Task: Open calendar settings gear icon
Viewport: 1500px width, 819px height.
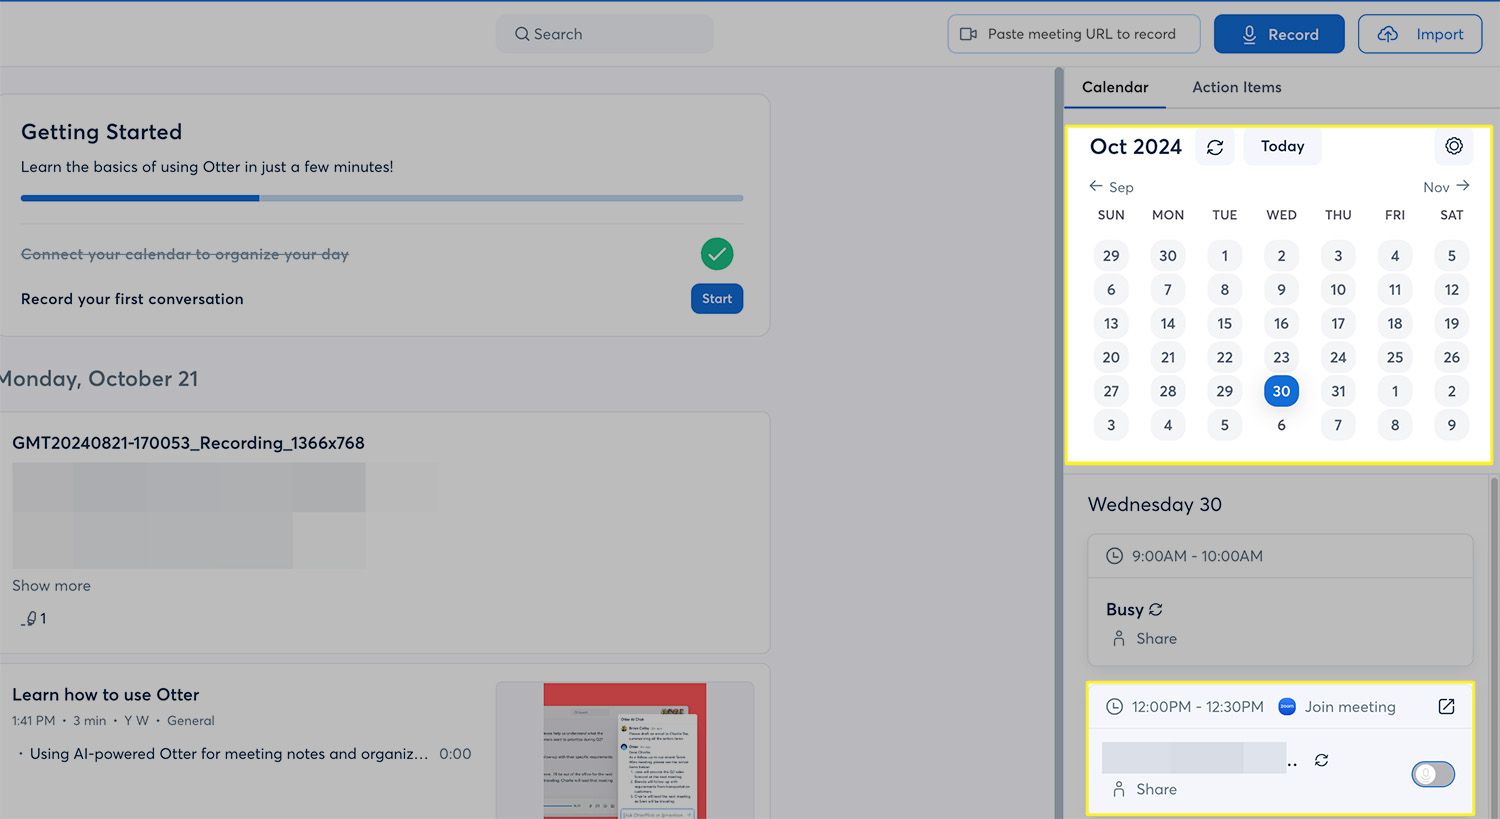Action: click(1453, 146)
